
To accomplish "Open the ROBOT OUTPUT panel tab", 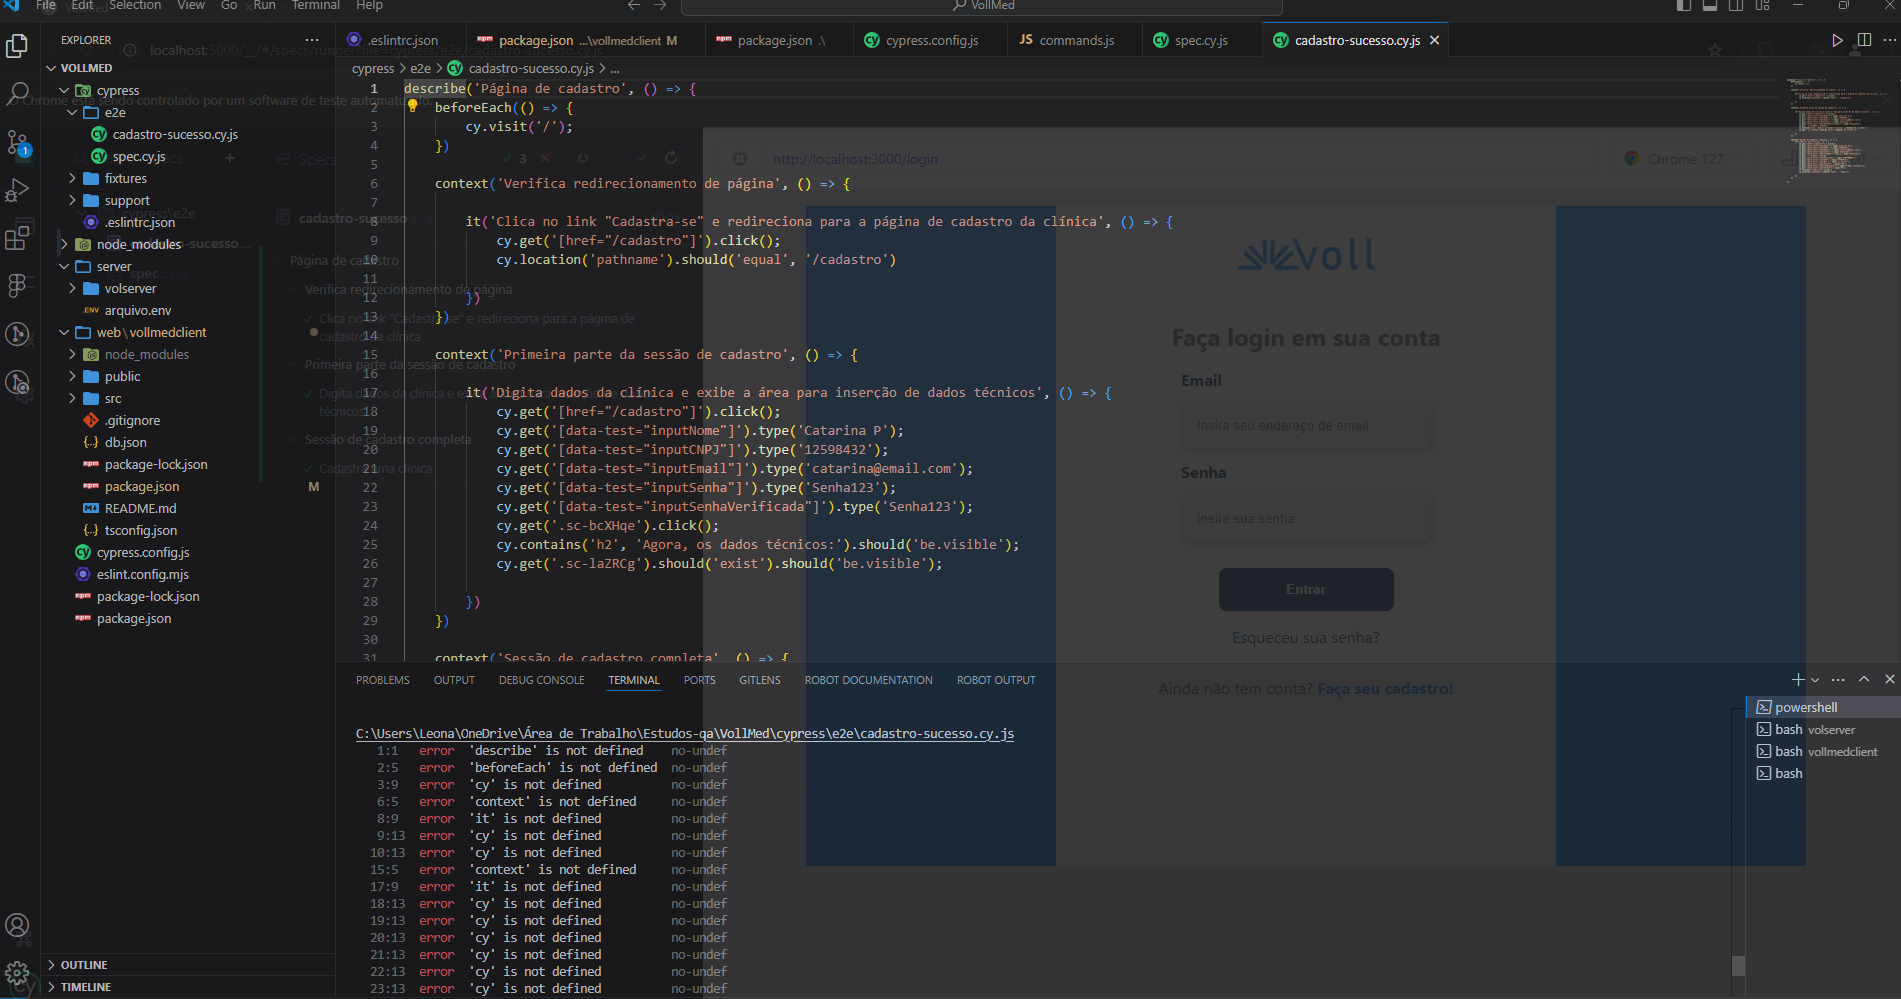I will 996,680.
